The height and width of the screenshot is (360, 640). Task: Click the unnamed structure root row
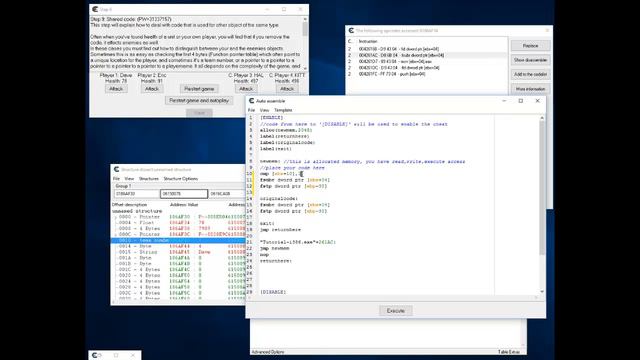tap(137, 211)
